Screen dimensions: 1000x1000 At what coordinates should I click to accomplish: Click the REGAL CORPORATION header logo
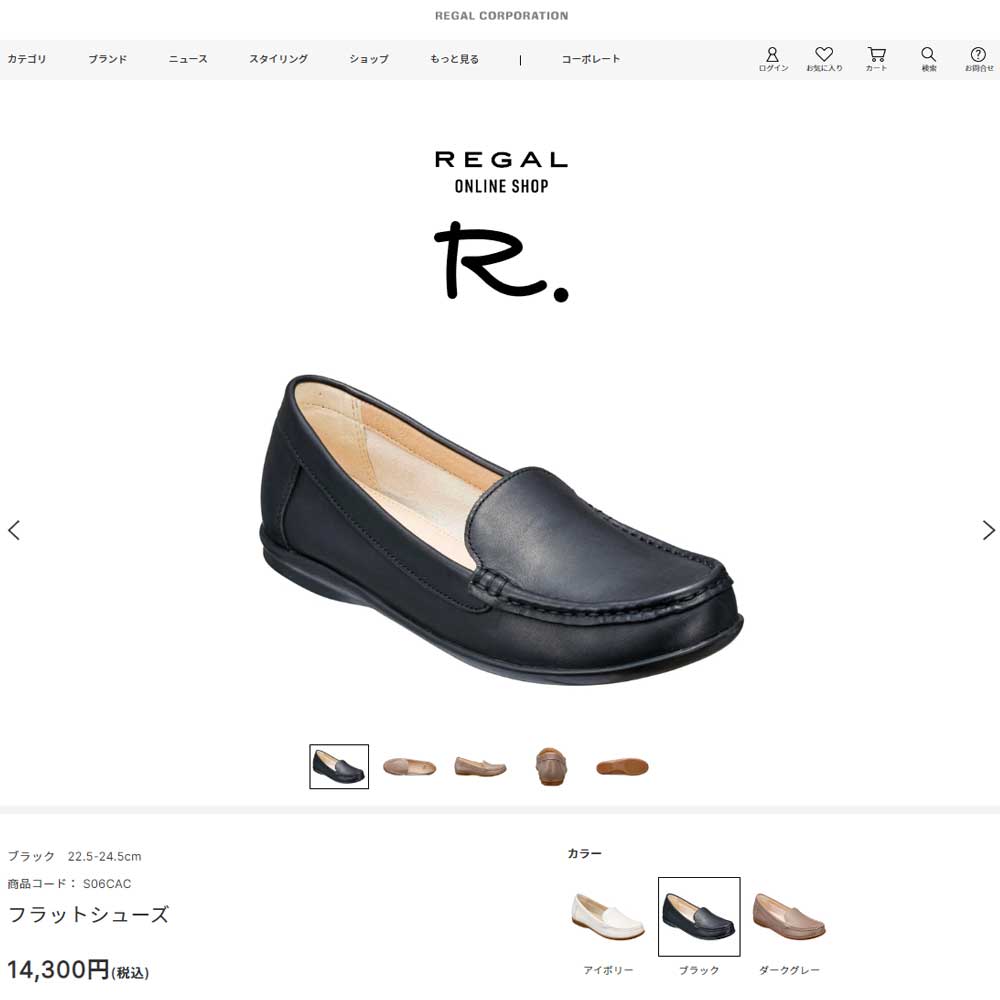point(499,15)
